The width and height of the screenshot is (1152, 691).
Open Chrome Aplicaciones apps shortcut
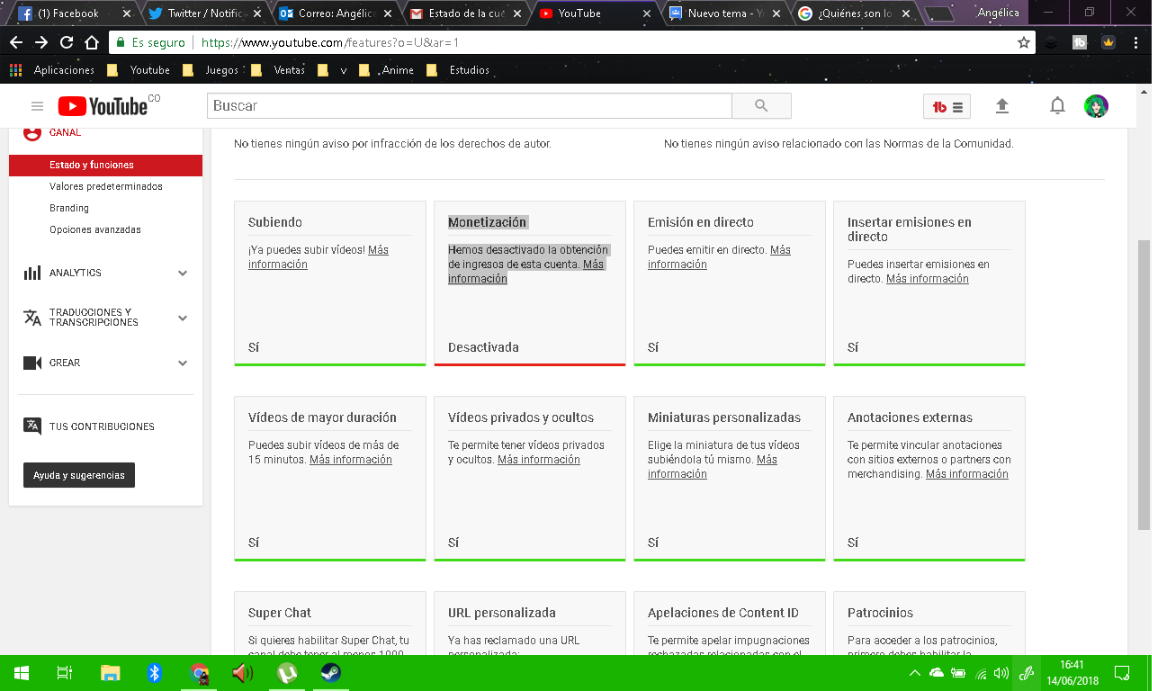coord(52,70)
